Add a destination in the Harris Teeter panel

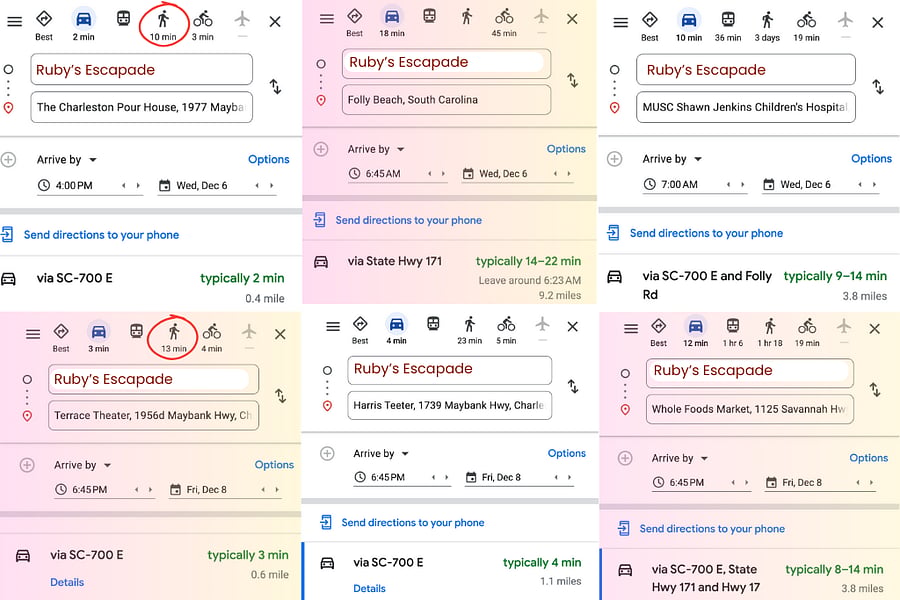[x=327, y=454]
